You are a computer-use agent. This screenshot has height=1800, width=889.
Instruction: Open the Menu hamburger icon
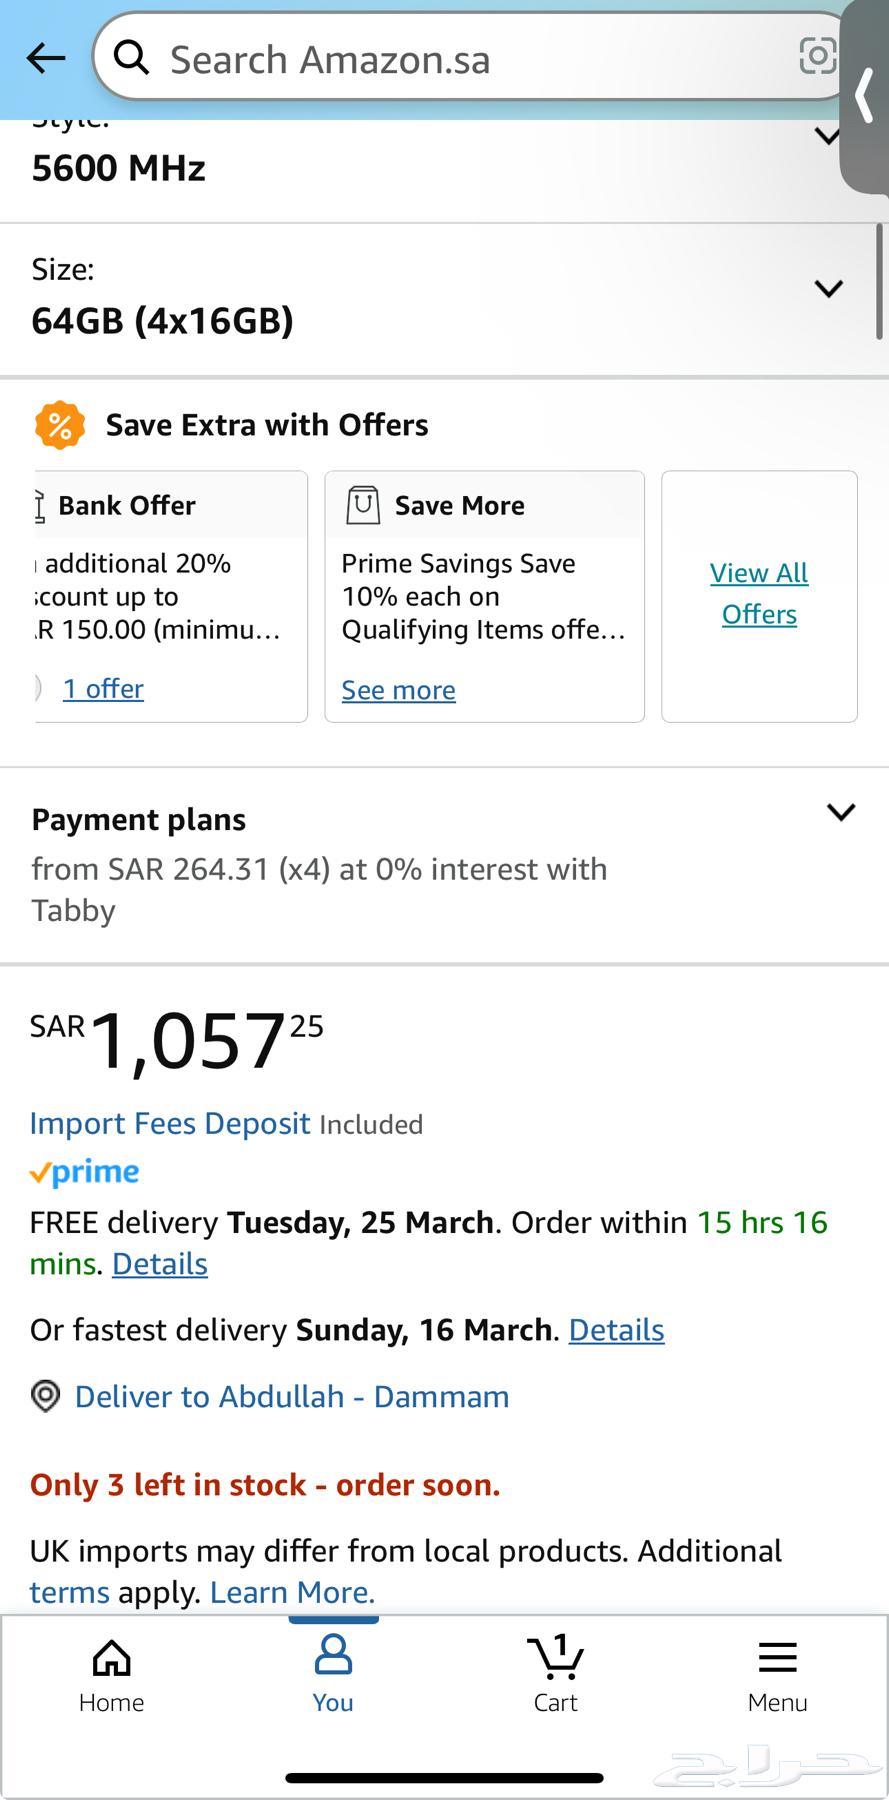tap(777, 1677)
